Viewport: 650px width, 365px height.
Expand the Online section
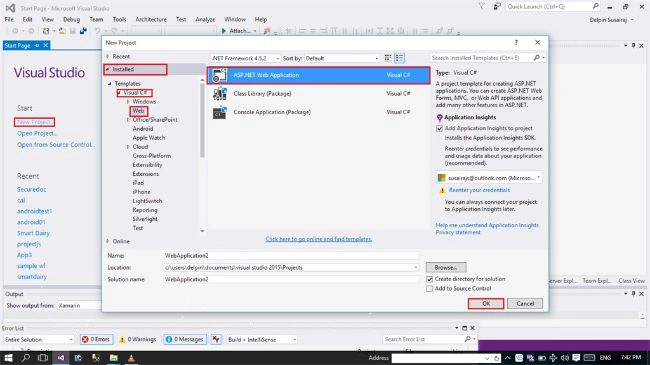click(x=107, y=241)
